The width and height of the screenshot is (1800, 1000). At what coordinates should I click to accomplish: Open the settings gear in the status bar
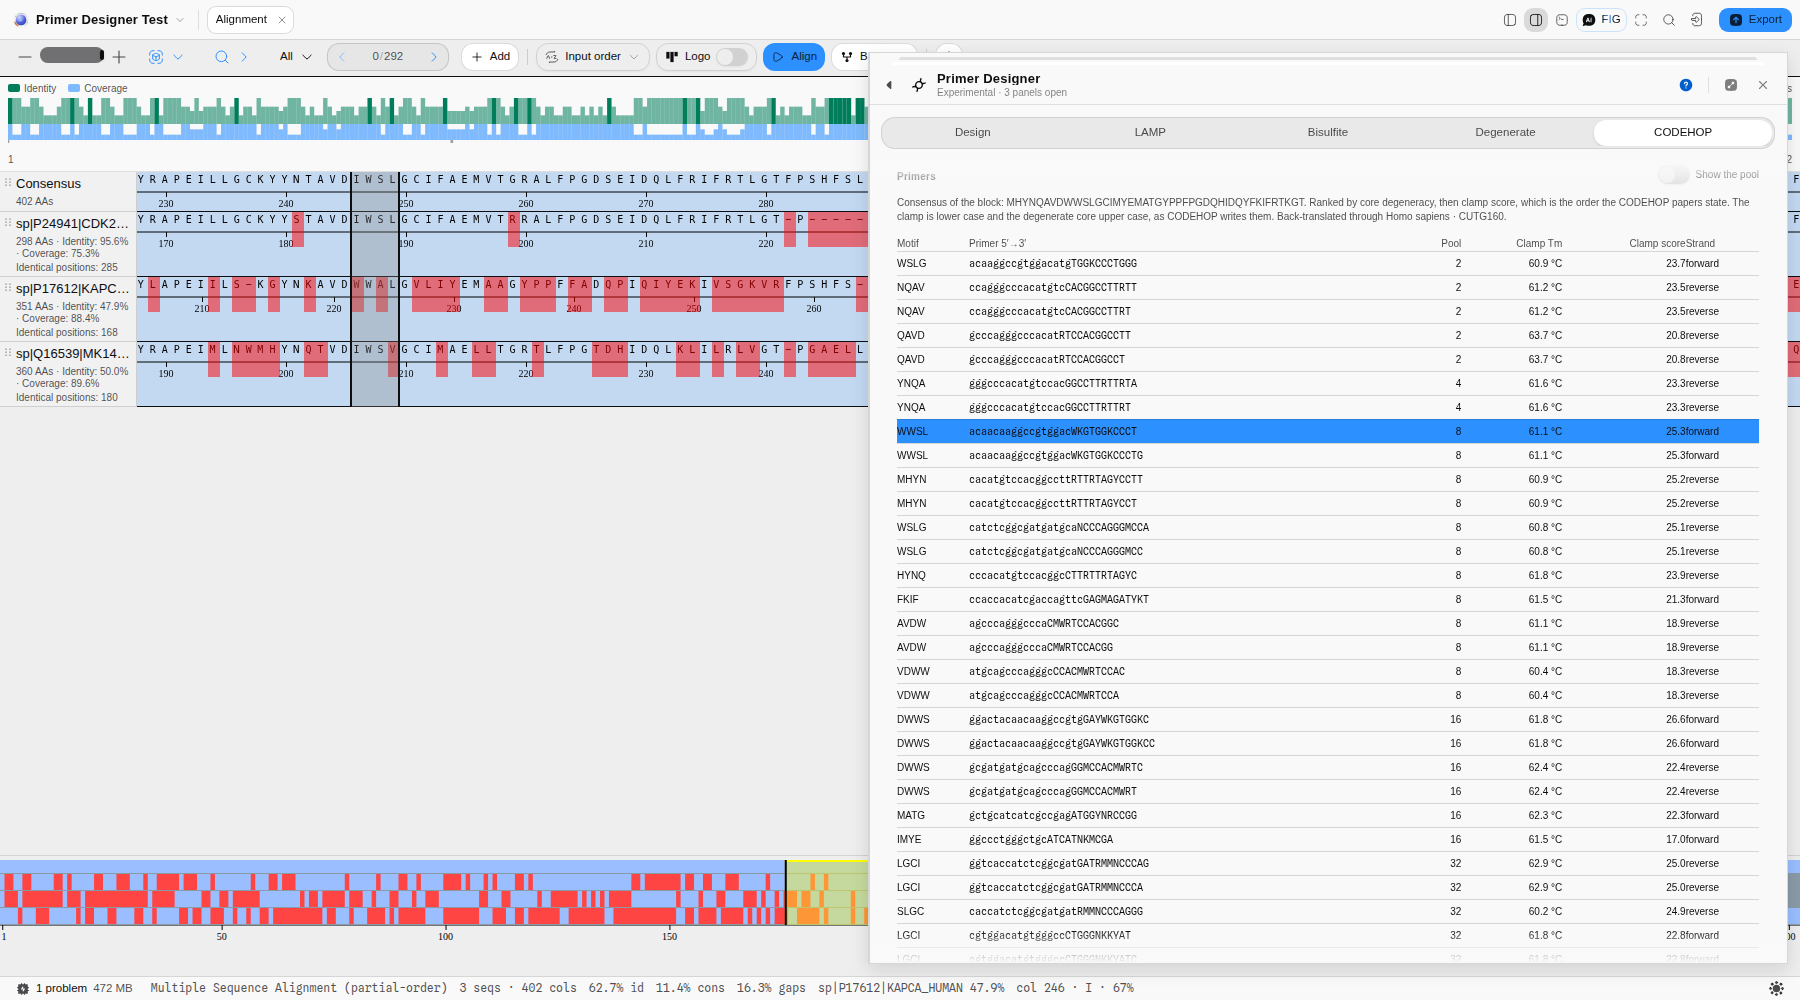tap(1776, 988)
